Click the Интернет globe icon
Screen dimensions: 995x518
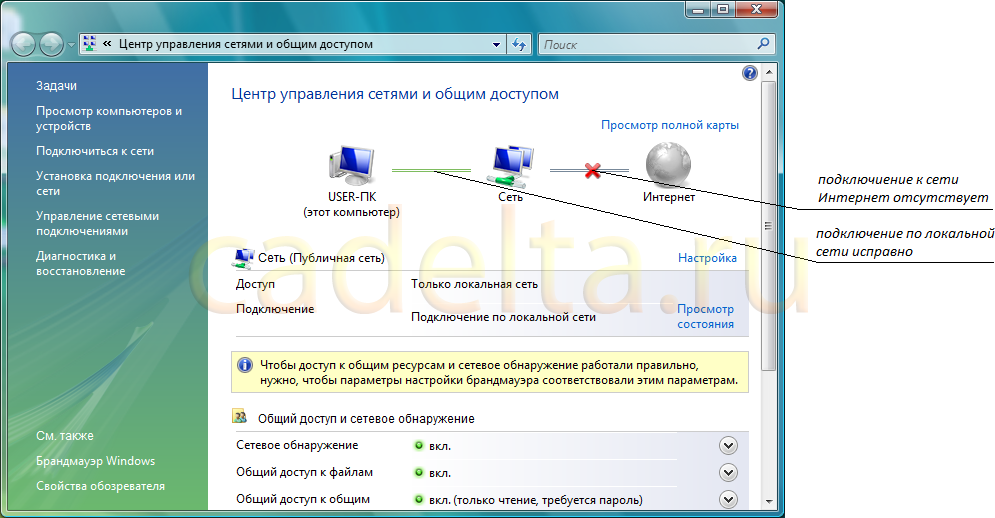[668, 164]
